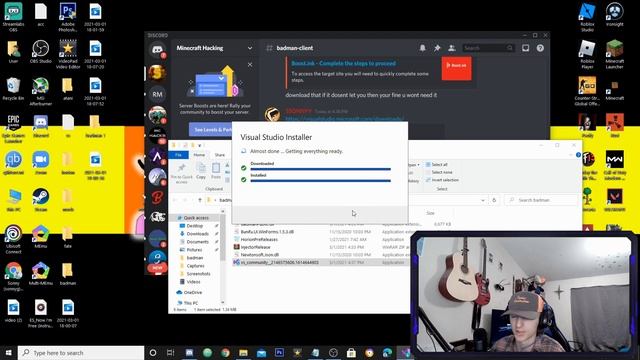Select Desktop in the navigation pane

tap(195, 226)
